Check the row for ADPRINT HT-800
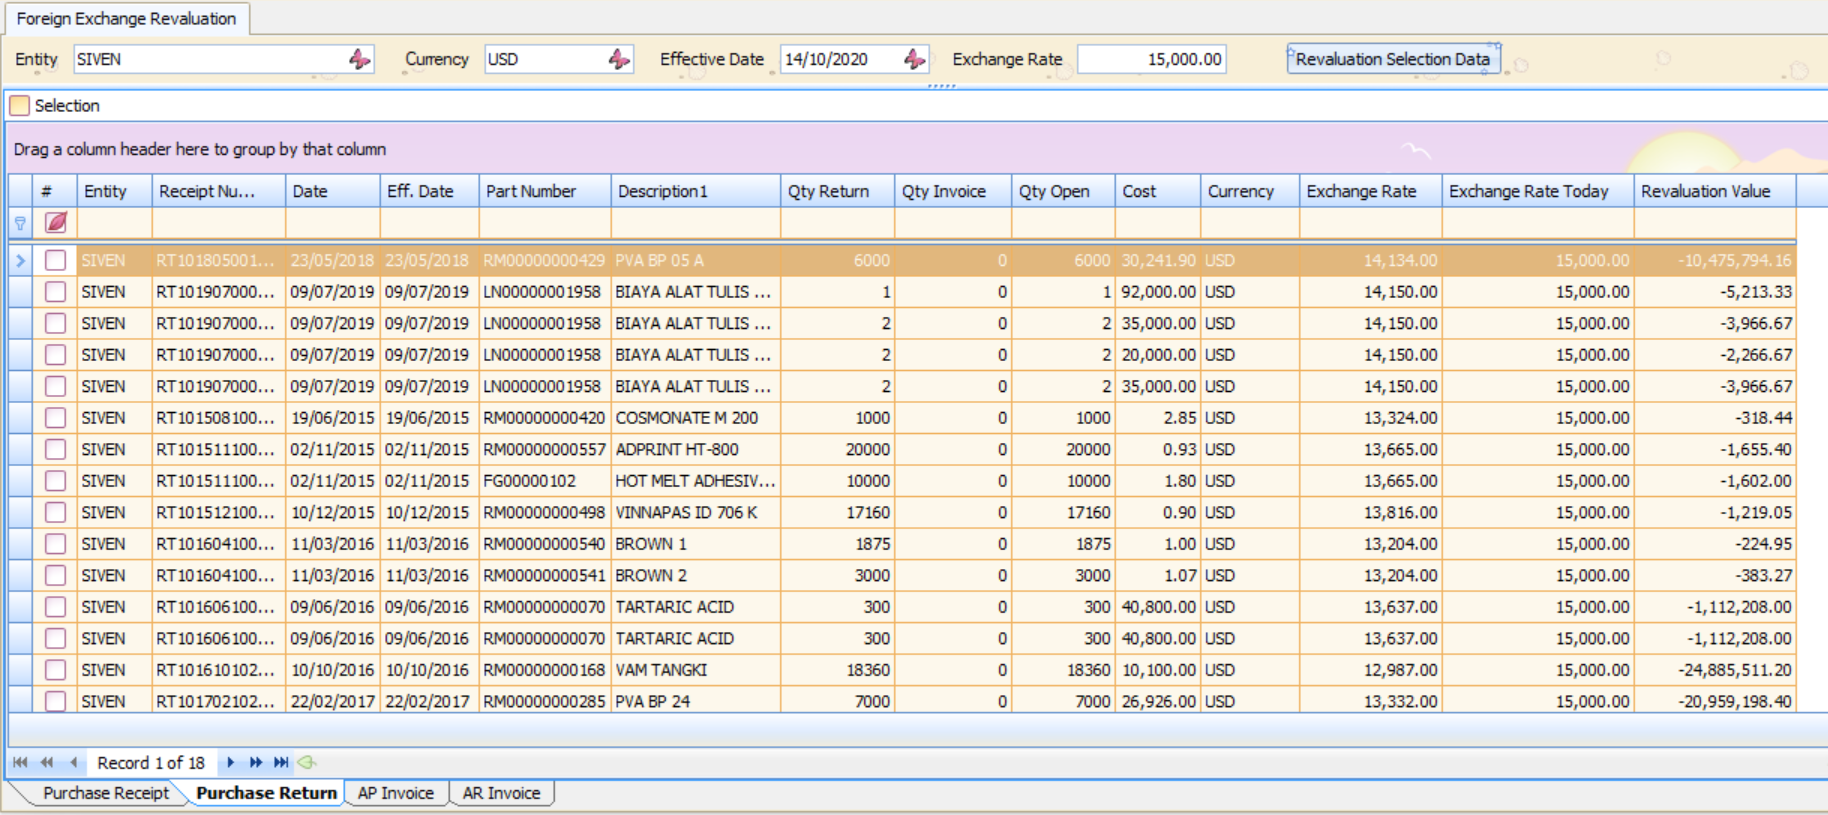This screenshot has width=1828, height=815. [x=56, y=449]
